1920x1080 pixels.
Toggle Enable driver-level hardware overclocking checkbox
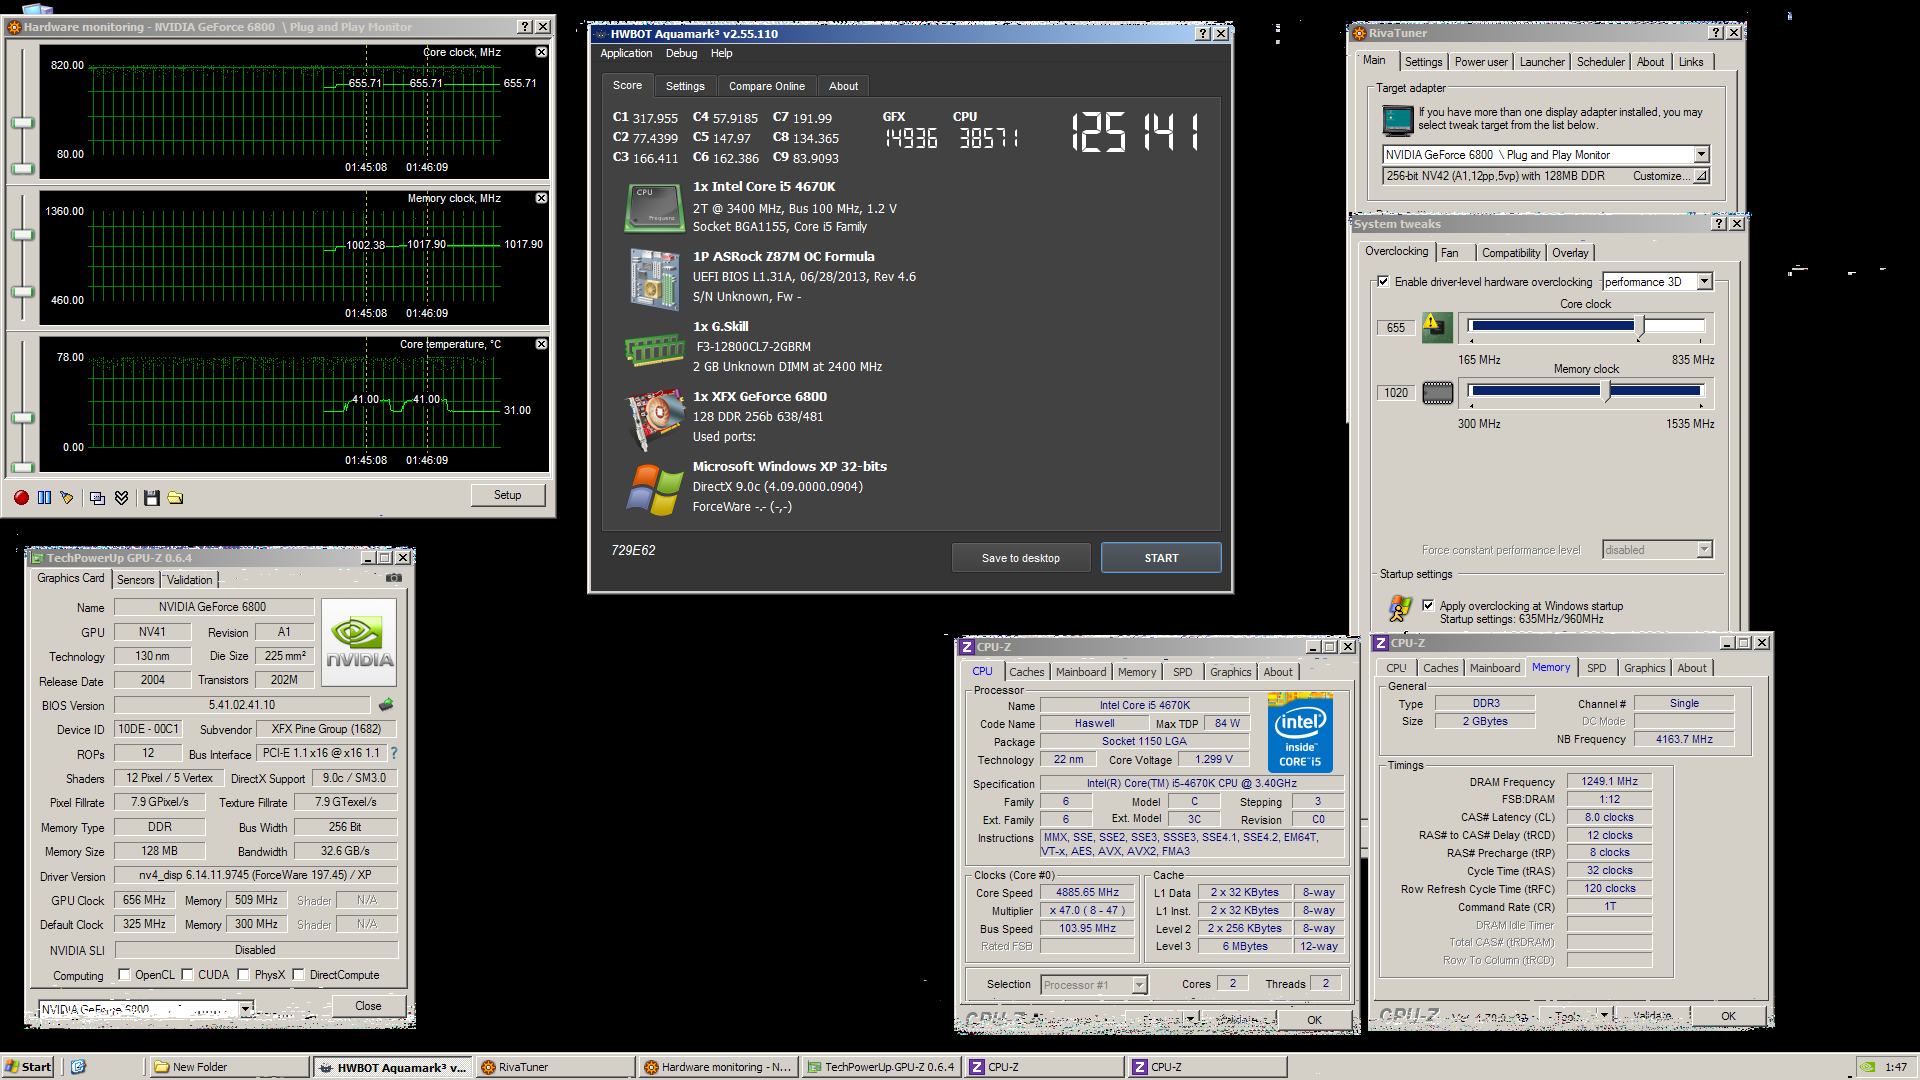point(1383,281)
